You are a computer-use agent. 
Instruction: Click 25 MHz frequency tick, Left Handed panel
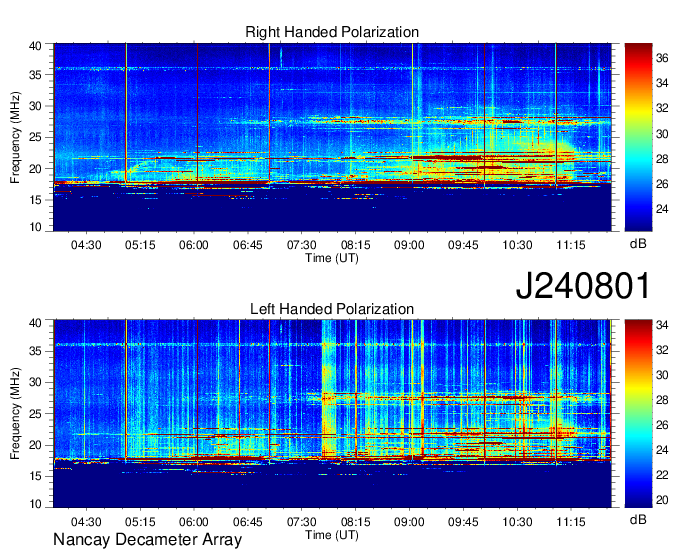[36, 414]
